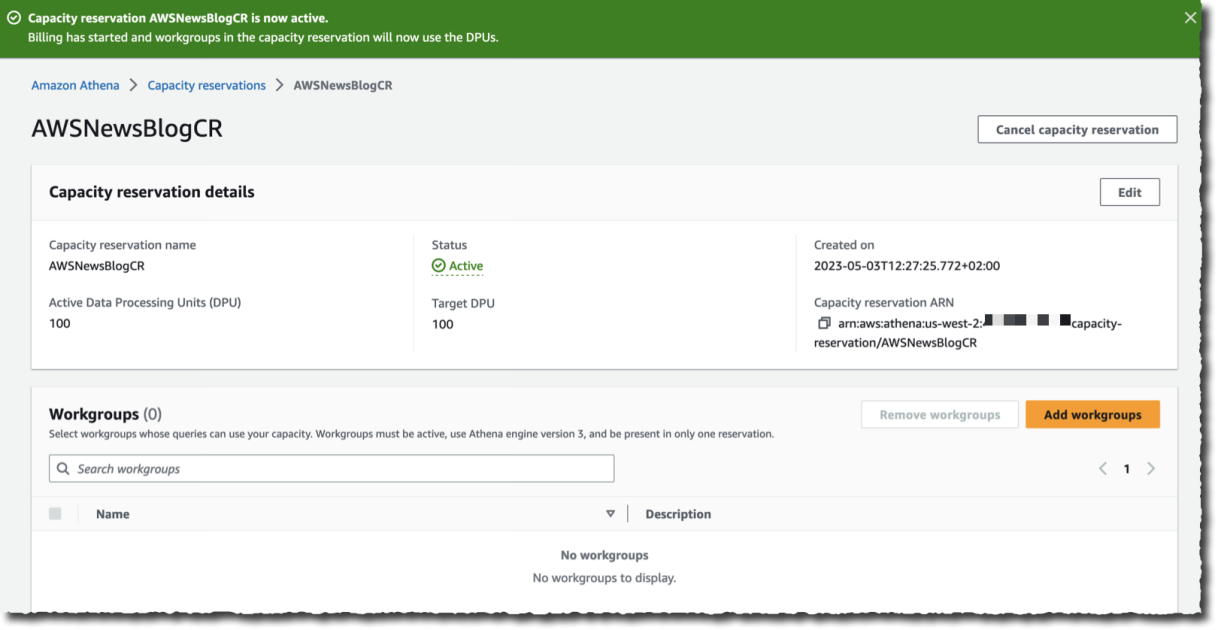
Task: Sort workgroups by the Name column arrow
Action: pyautogui.click(x=611, y=513)
